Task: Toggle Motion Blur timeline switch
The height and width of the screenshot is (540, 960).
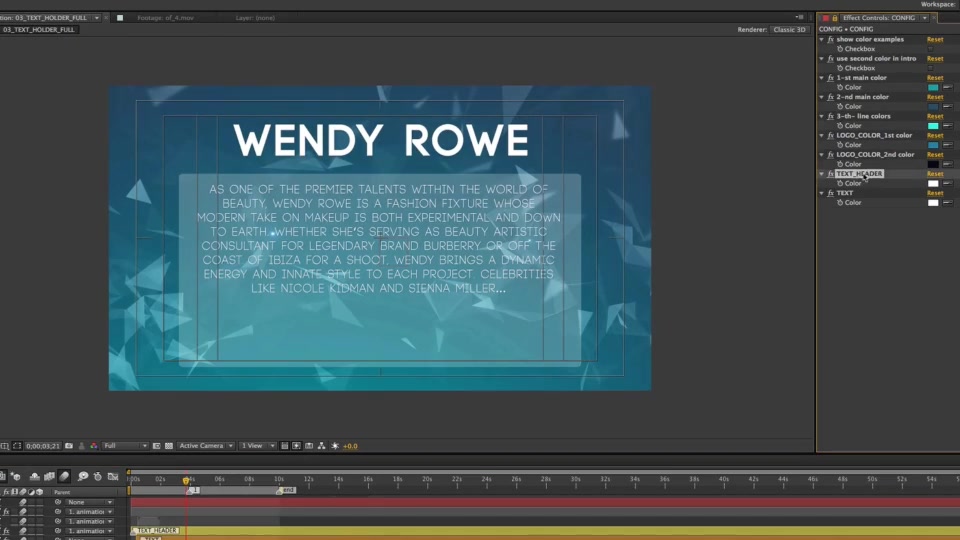Action: [64, 476]
